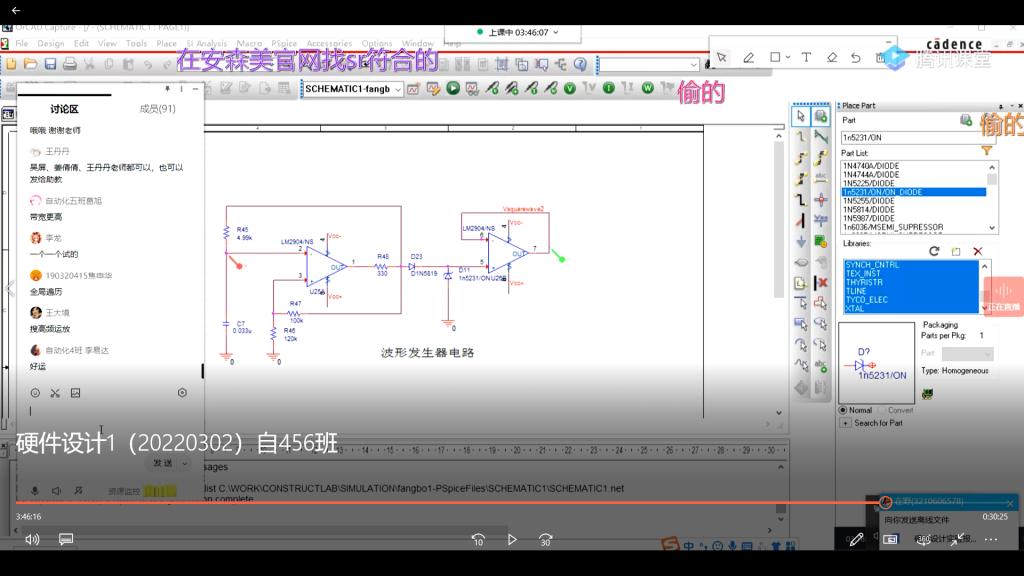1024x576 pixels.
Task: Open the Edit menu
Action: click(81, 44)
